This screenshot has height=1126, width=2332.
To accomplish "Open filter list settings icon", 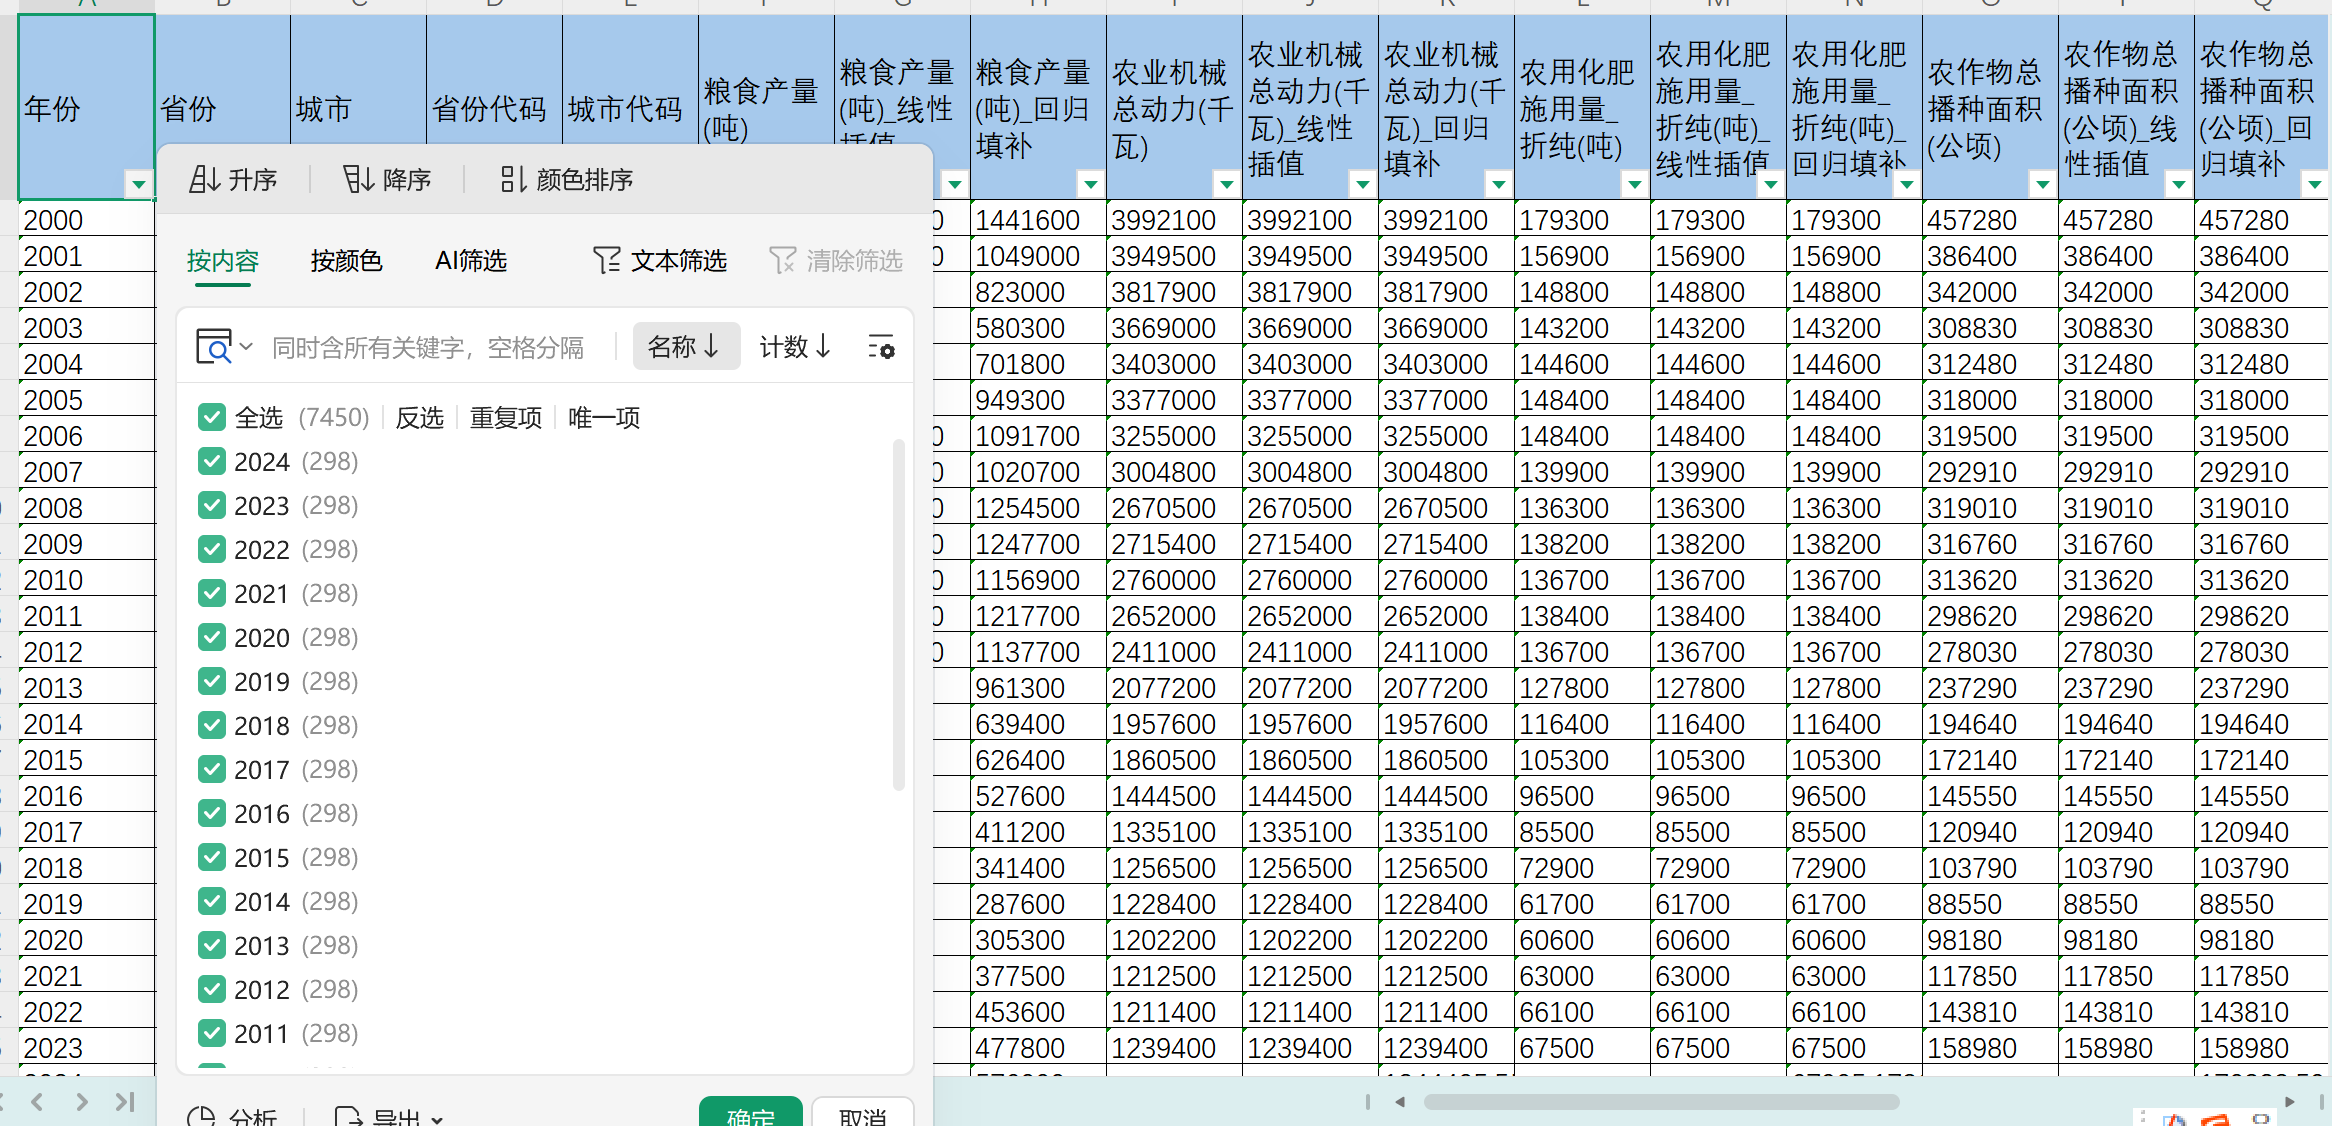I will (x=881, y=347).
